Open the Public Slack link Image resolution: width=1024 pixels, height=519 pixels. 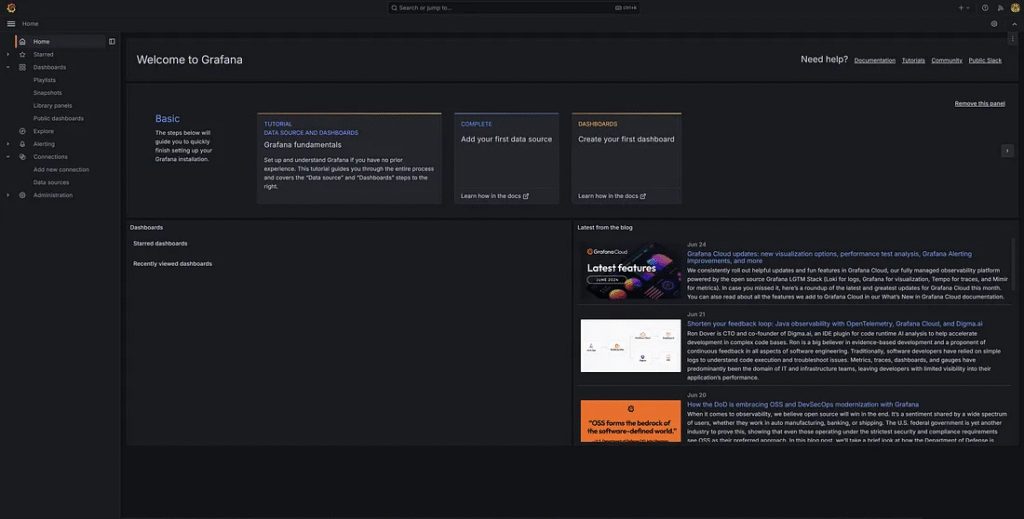985,60
